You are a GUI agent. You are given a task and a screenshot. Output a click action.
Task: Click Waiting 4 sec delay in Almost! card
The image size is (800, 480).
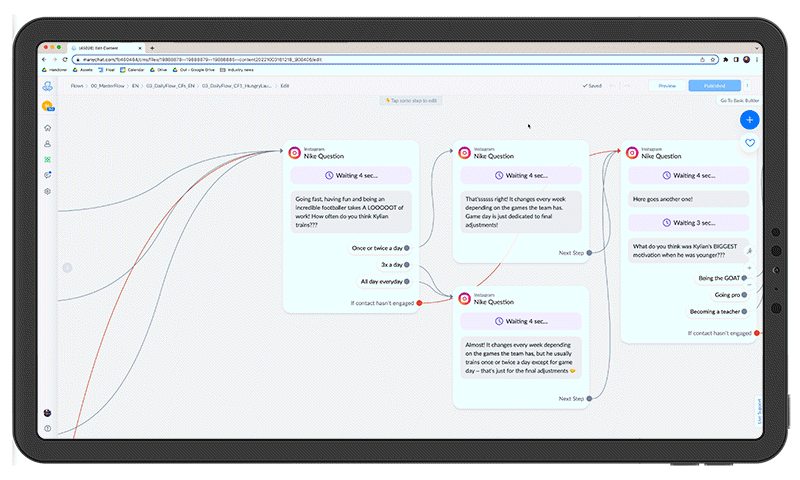521,321
